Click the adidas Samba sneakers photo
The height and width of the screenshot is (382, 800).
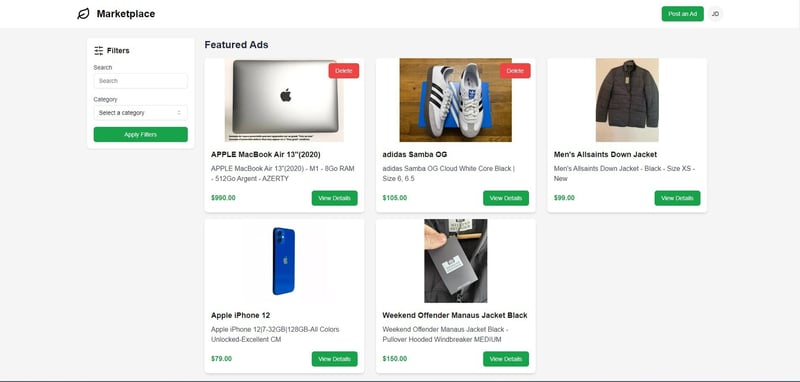(x=456, y=100)
